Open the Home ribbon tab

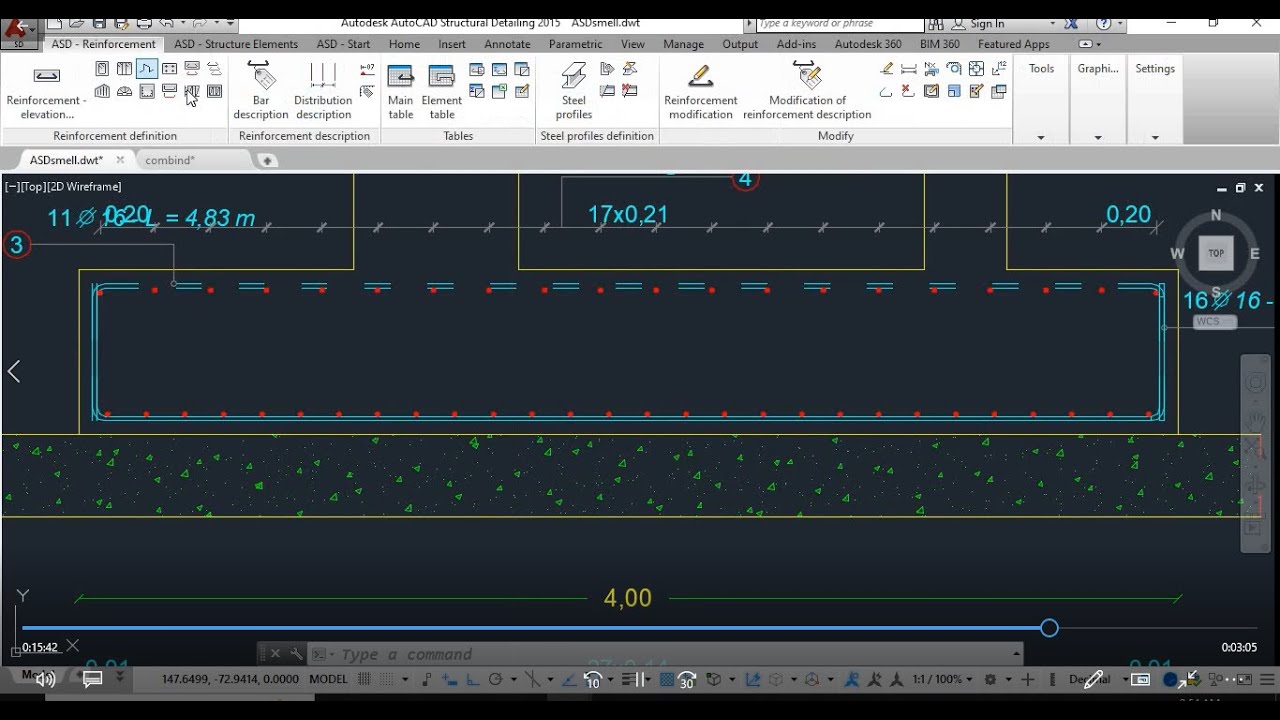pos(404,44)
